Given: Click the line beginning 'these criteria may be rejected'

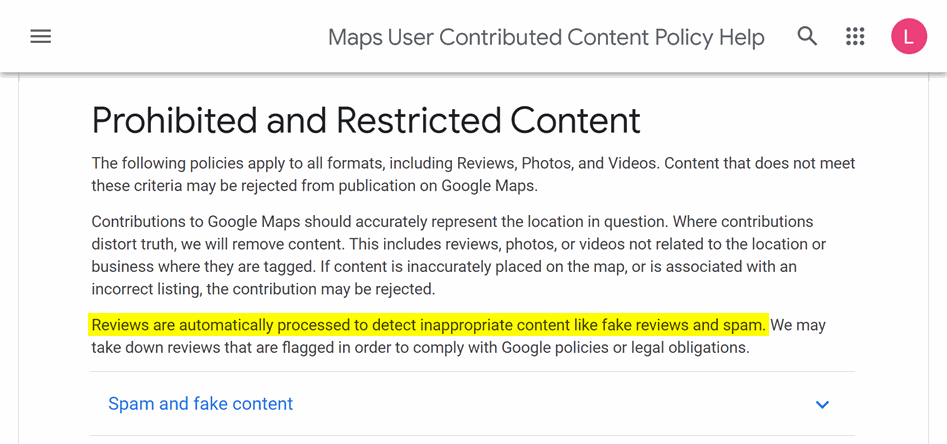Looking at the screenshot, I should pos(315,185).
